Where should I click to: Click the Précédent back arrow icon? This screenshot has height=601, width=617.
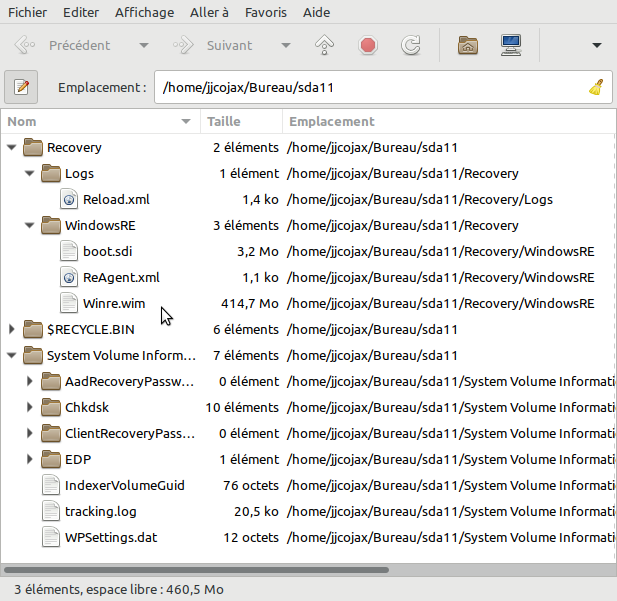[x=24, y=45]
